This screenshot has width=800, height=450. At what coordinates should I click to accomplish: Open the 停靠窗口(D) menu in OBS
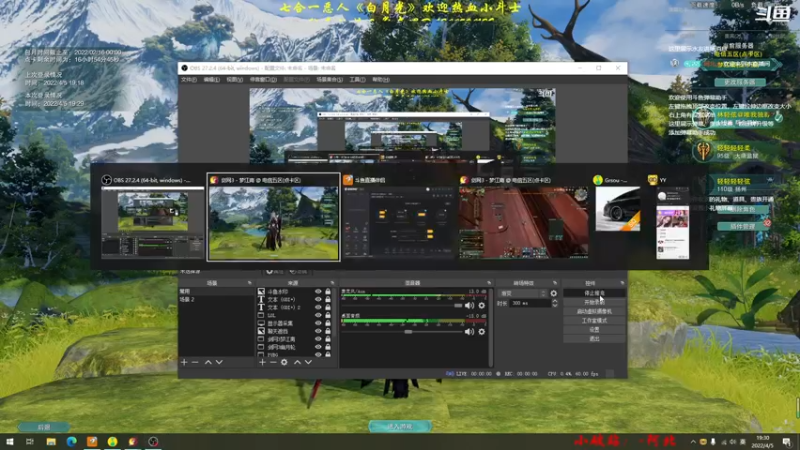[263, 80]
